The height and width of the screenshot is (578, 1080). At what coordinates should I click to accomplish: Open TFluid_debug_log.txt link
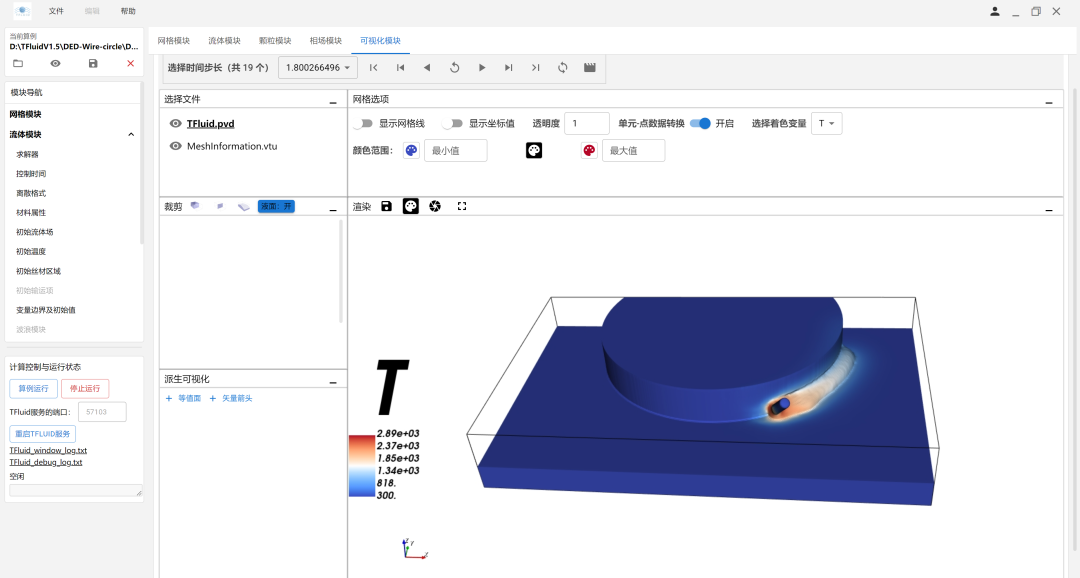45,462
